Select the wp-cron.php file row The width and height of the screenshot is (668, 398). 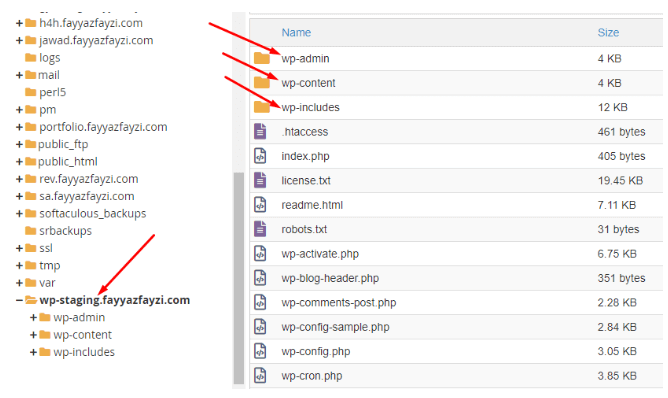point(456,376)
